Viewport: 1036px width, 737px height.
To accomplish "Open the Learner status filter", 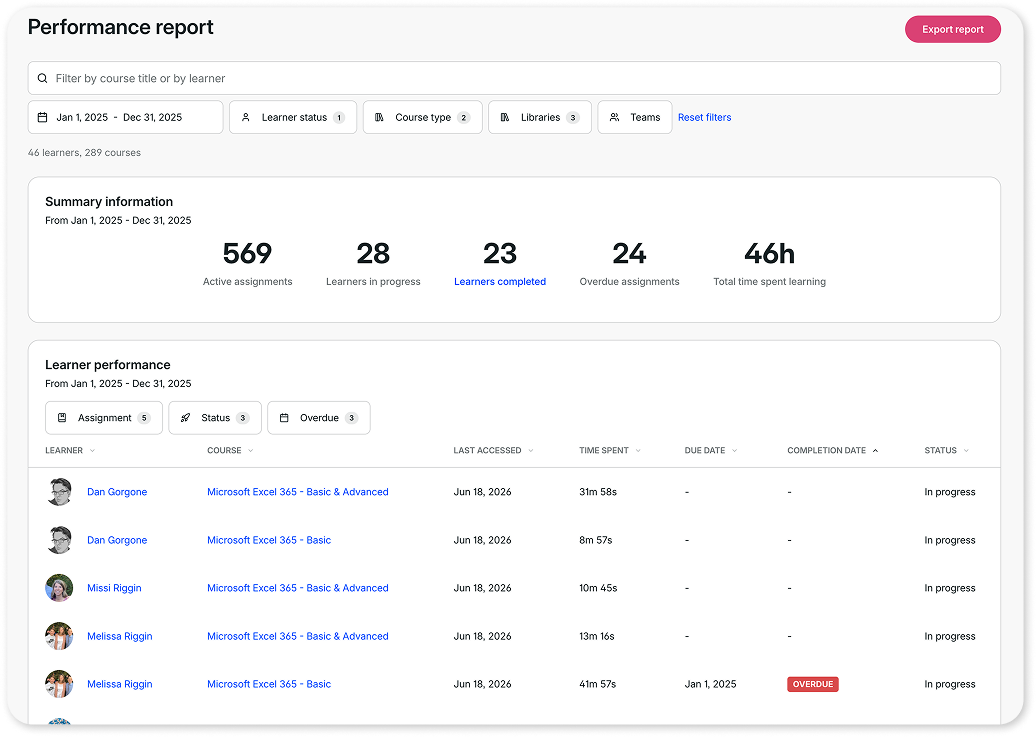I will click(x=293, y=117).
